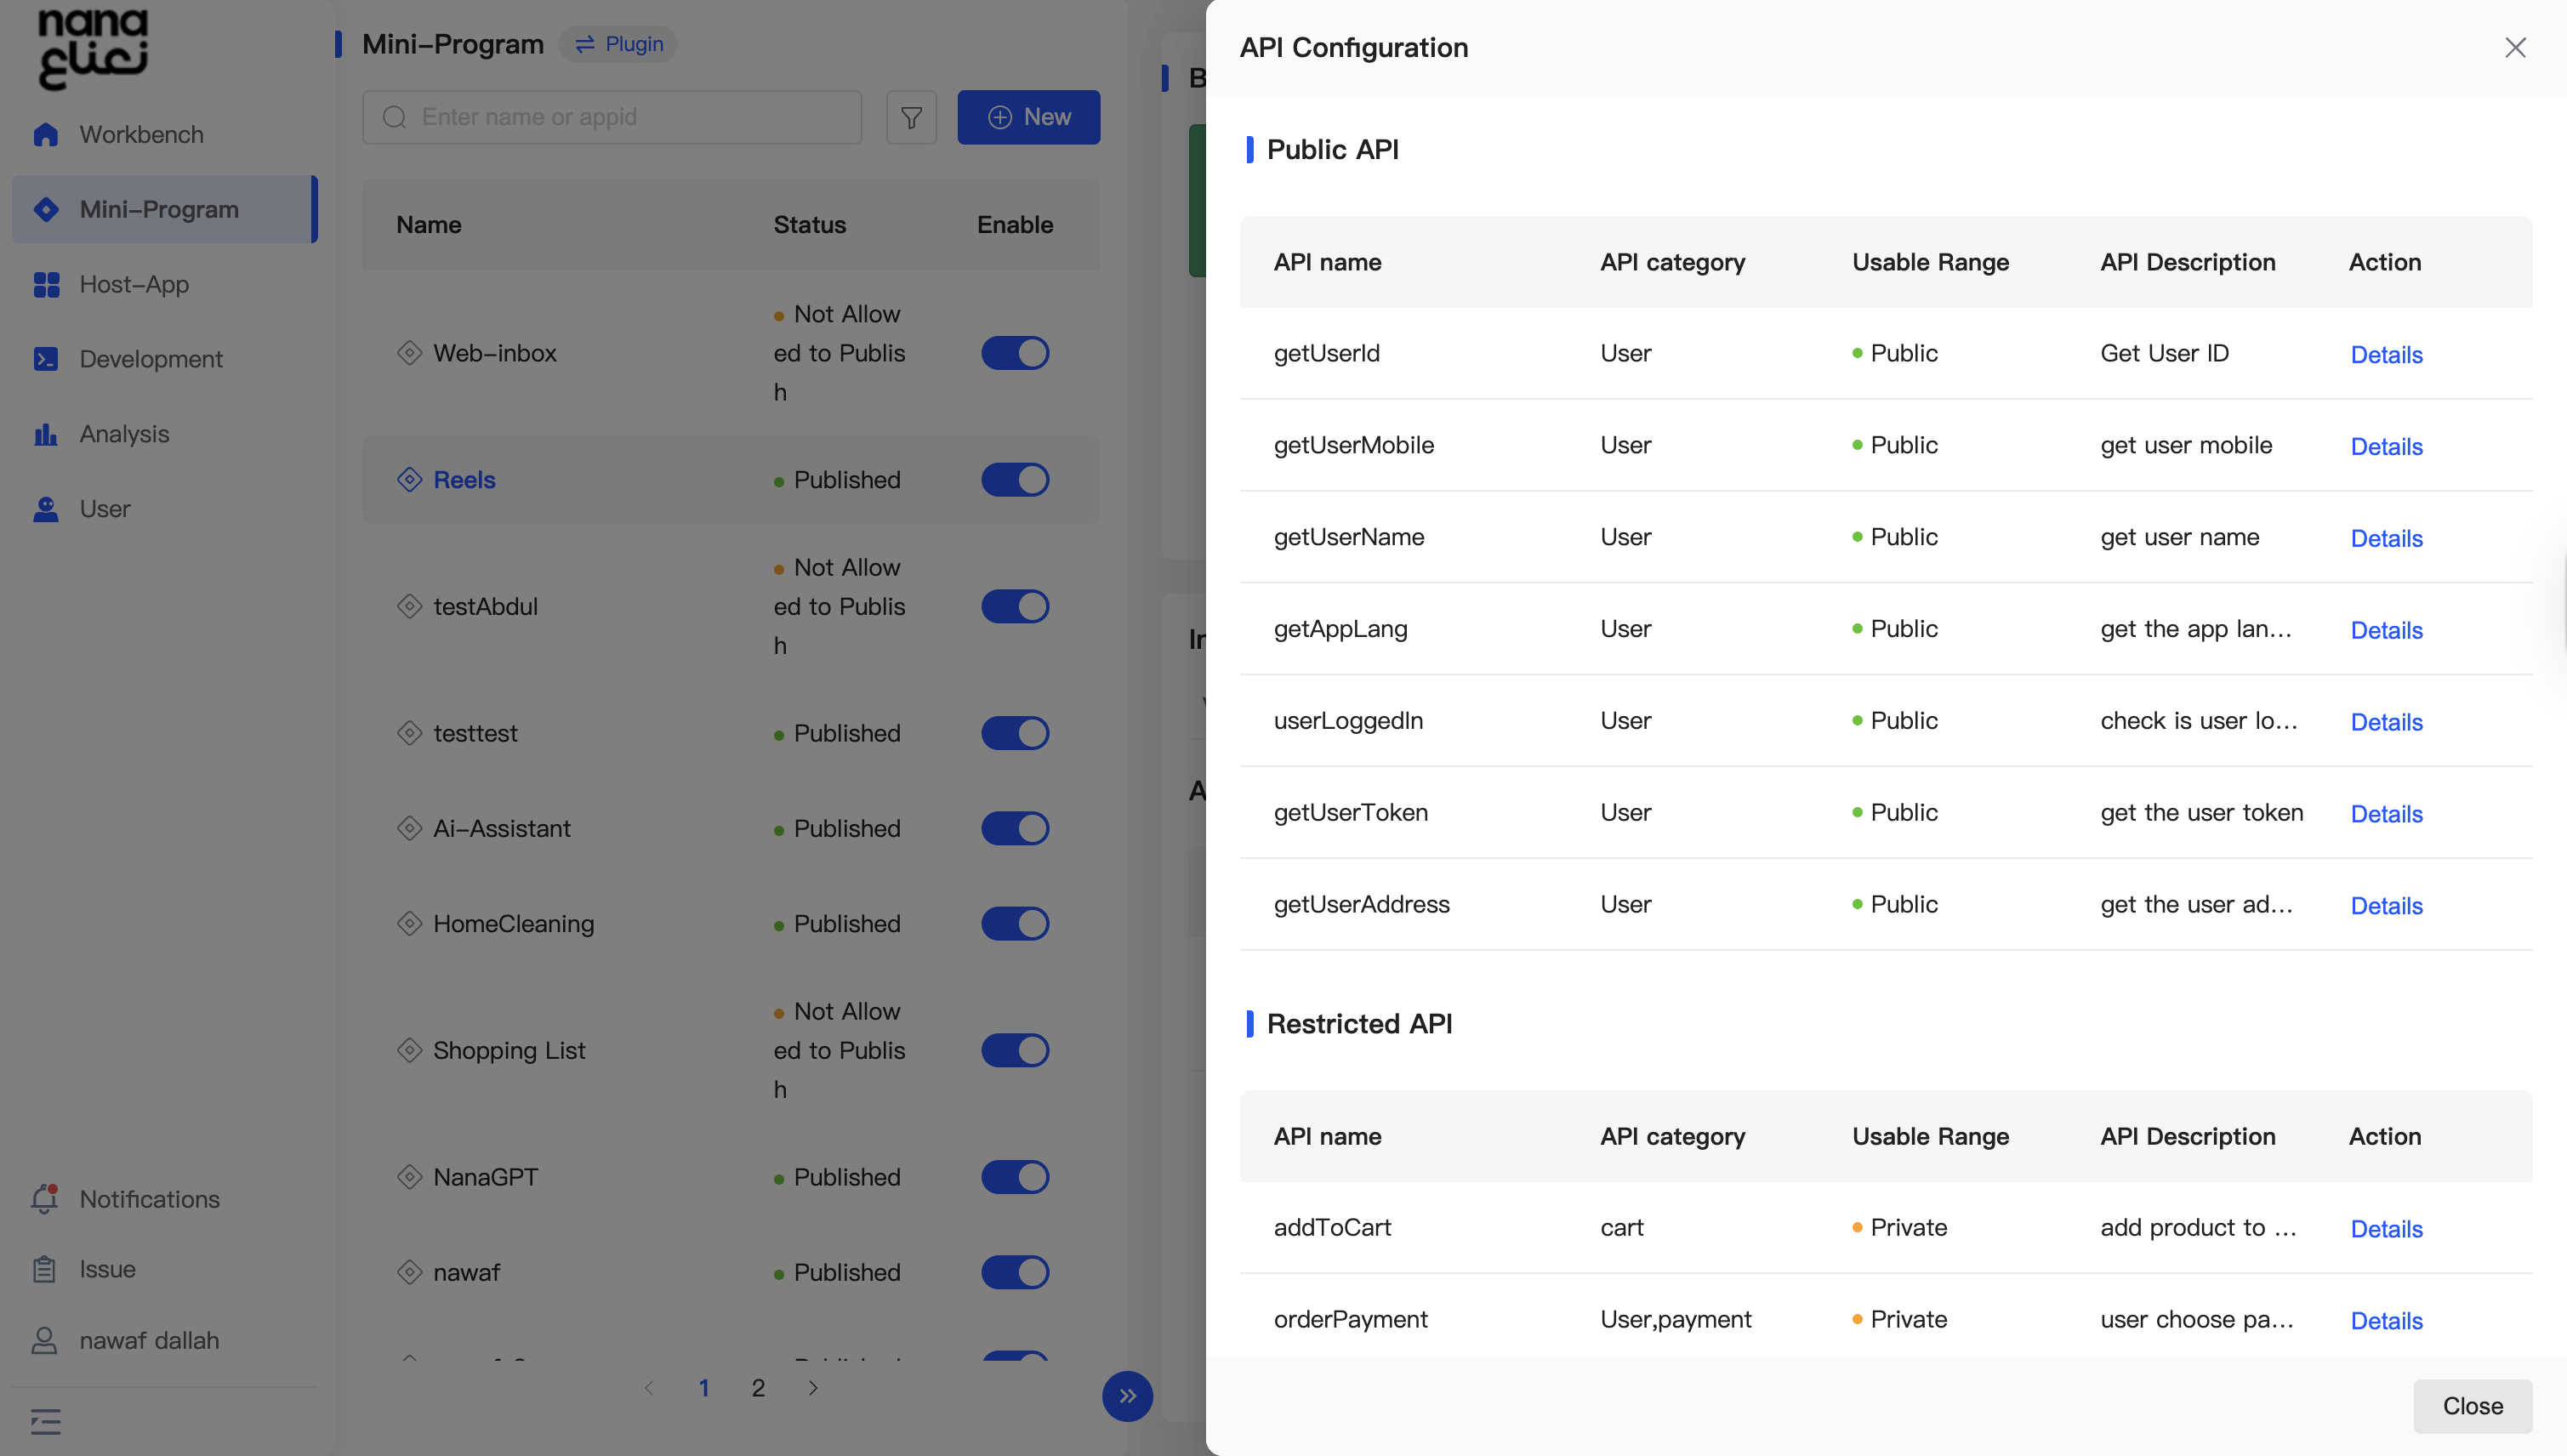2567x1456 pixels.
Task: Click the filter funnel icon
Action: click(x=911, y=118)
